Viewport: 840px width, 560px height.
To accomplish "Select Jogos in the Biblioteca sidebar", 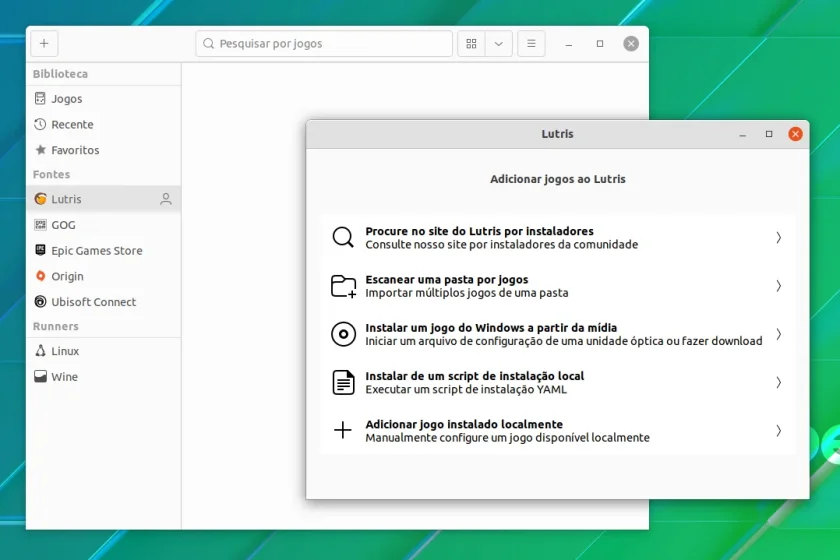I will click(103, 99).
